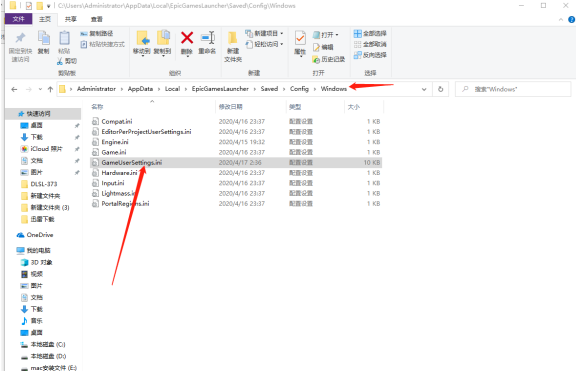The width and height of the screenshot is (576, 371).
Task: Click the Saved breadcrumb segment
Action: 269,89
